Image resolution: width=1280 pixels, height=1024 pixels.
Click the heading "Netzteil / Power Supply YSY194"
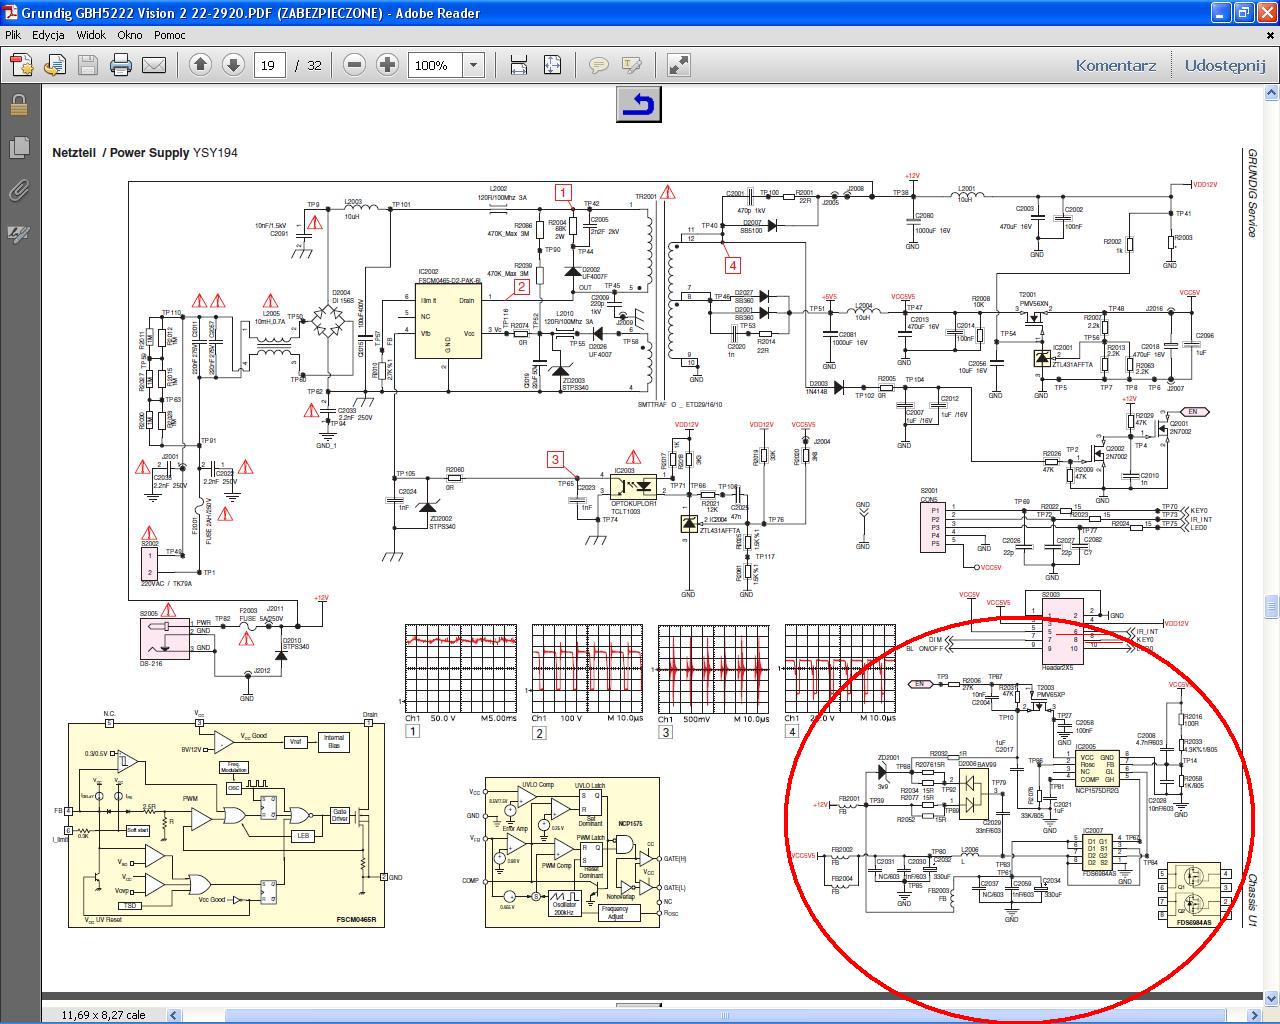[x=145, y=153]
